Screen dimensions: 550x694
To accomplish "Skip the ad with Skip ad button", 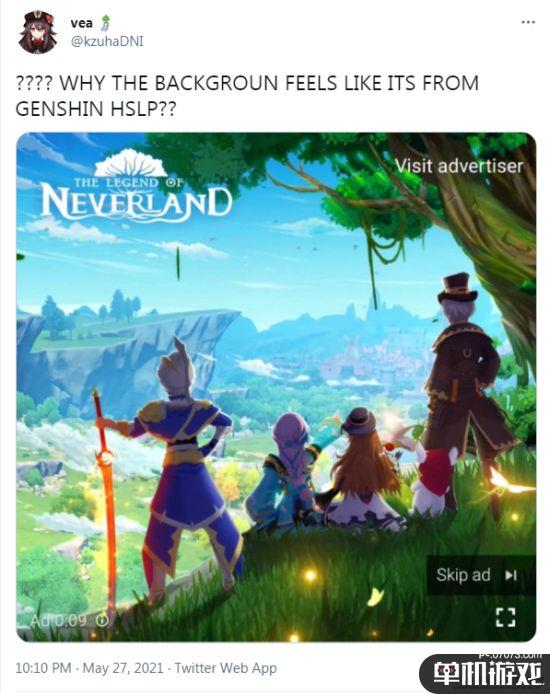I will click(x=481, y=575).
